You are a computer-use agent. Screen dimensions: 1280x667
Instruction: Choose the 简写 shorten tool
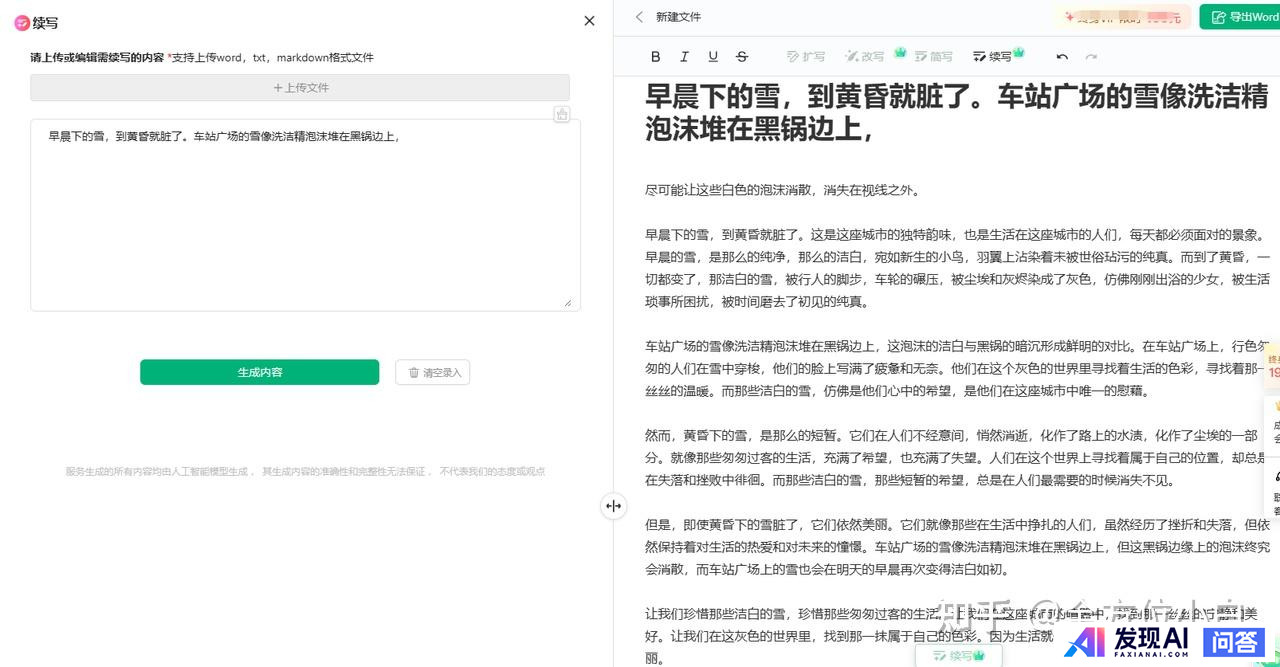(x=932, y=57)
